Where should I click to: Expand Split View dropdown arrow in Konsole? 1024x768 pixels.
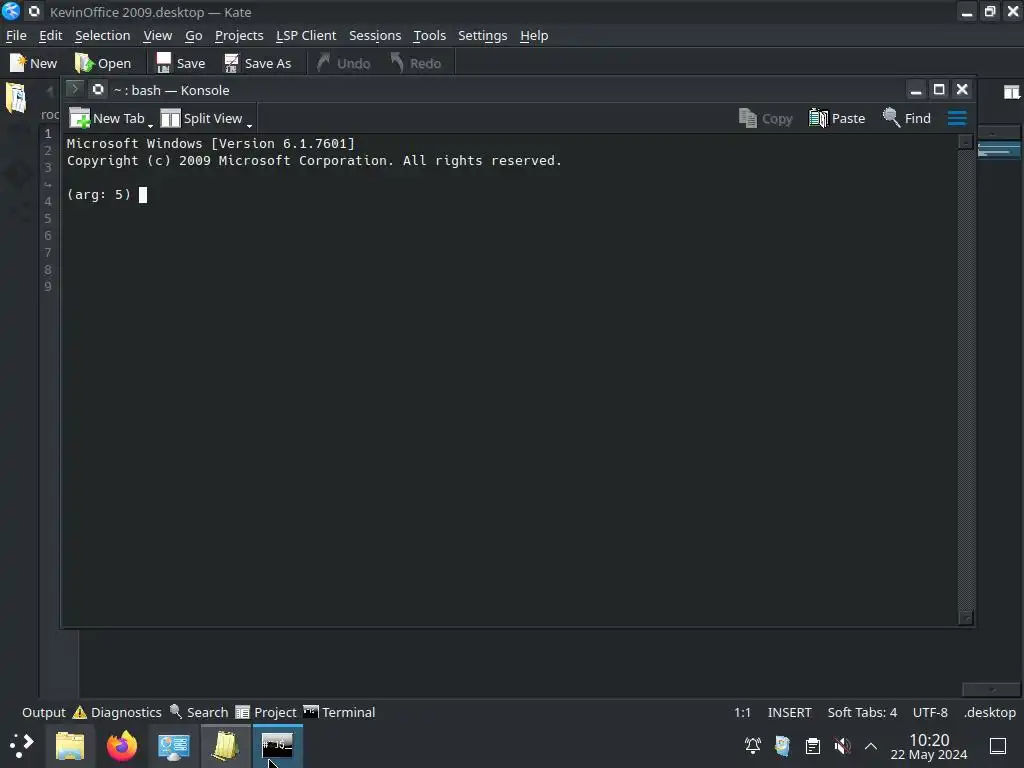click(x=249, y=124)
